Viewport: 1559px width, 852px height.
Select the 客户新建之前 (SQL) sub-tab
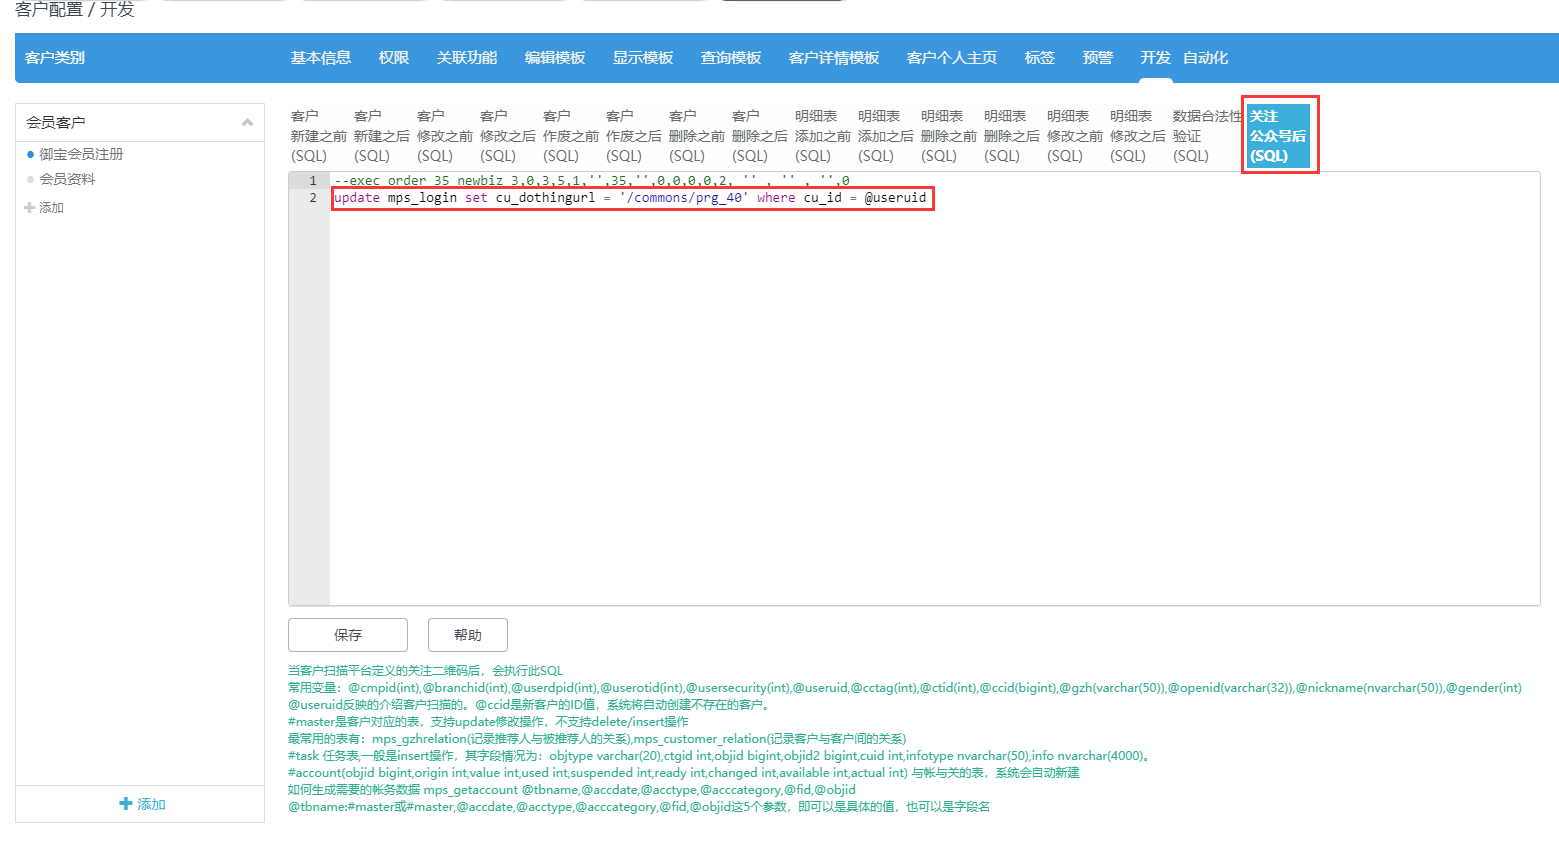pos(318,136)
